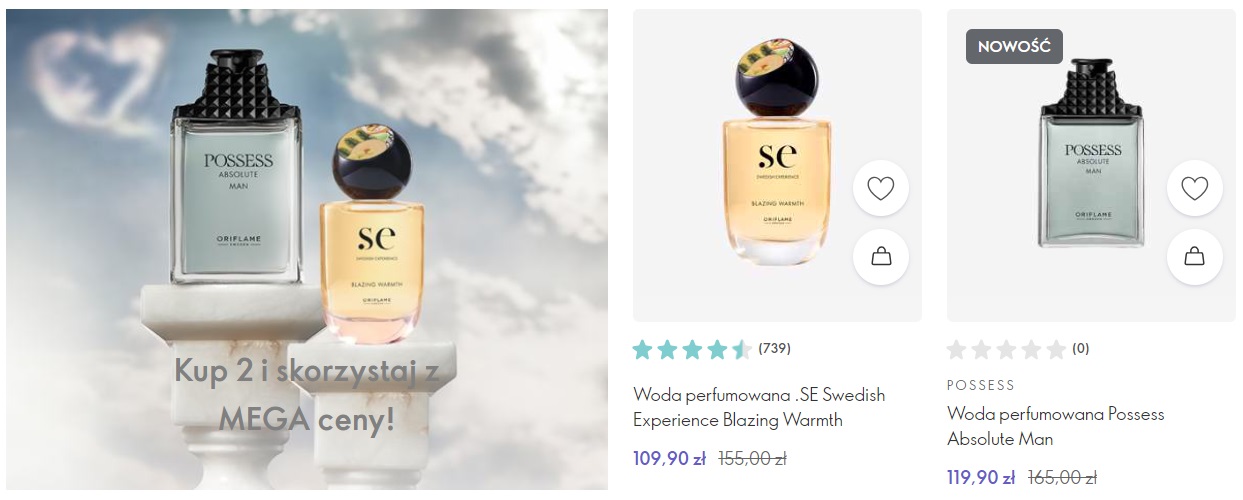This screenshot has width=1243, height=500.
Task: Favorite the Possess Absolute Man perfume
Action: (1194, 188)
